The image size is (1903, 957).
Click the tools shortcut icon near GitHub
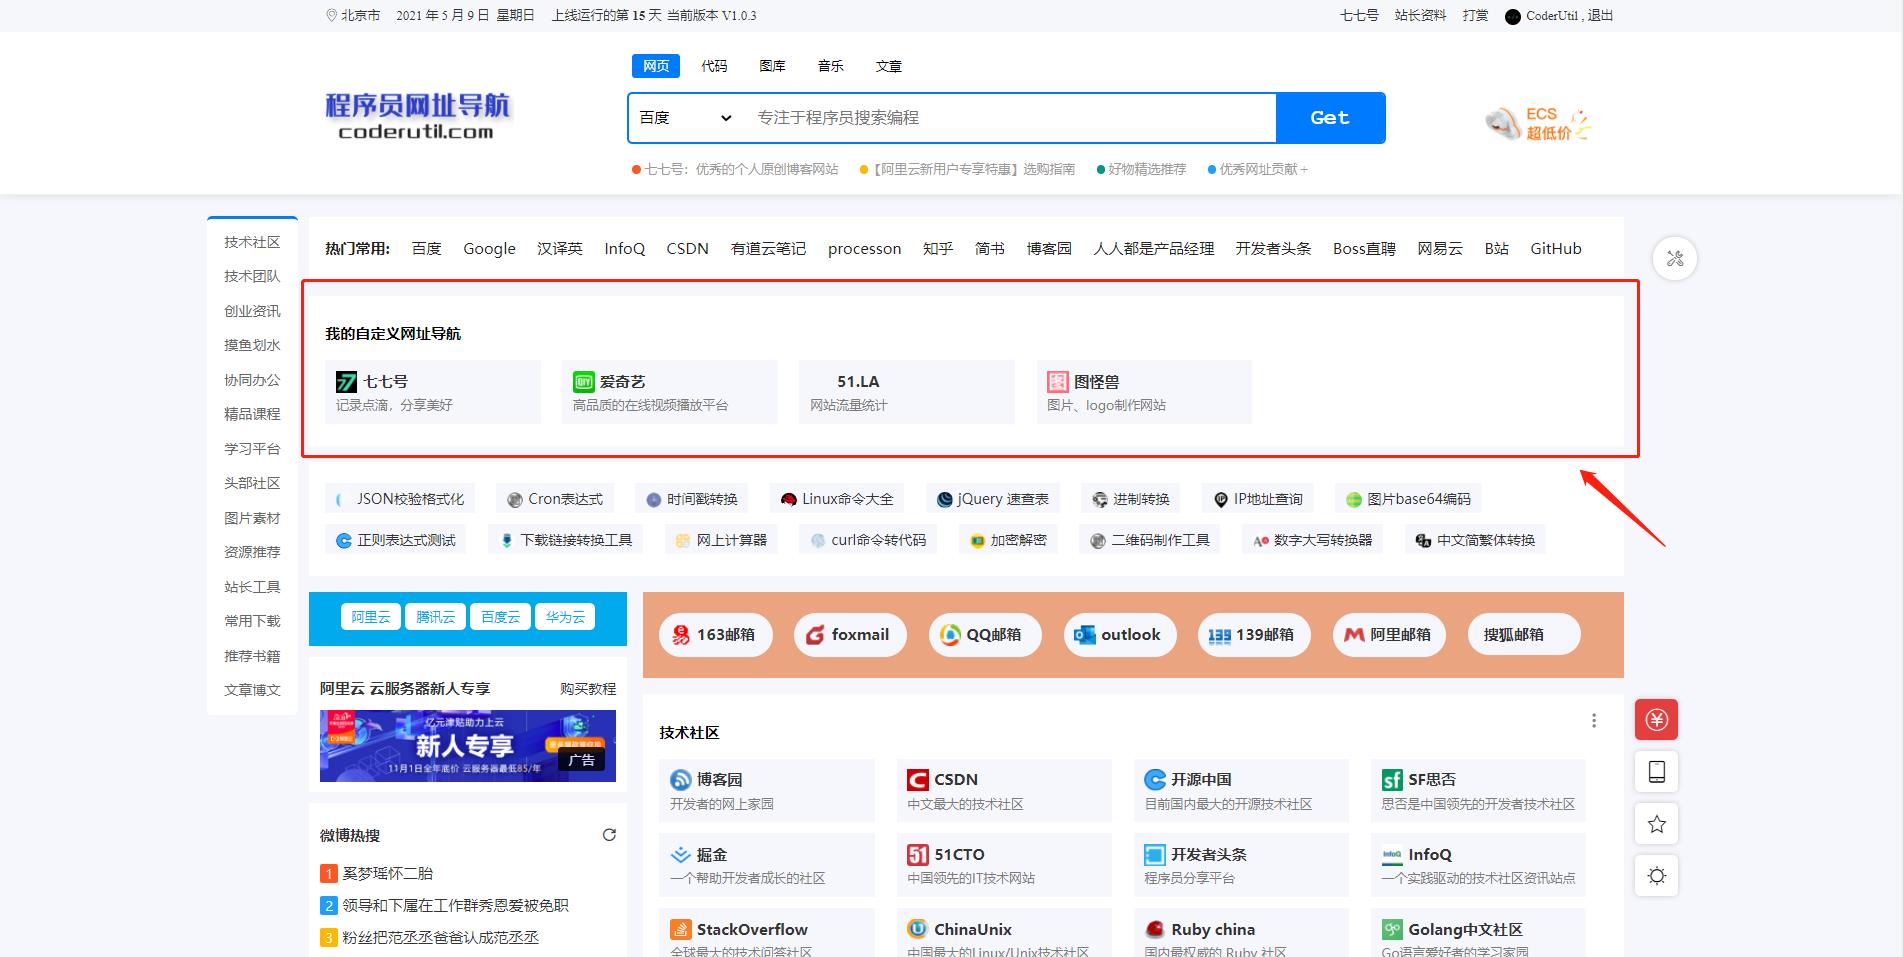[x=1675, y=259]
